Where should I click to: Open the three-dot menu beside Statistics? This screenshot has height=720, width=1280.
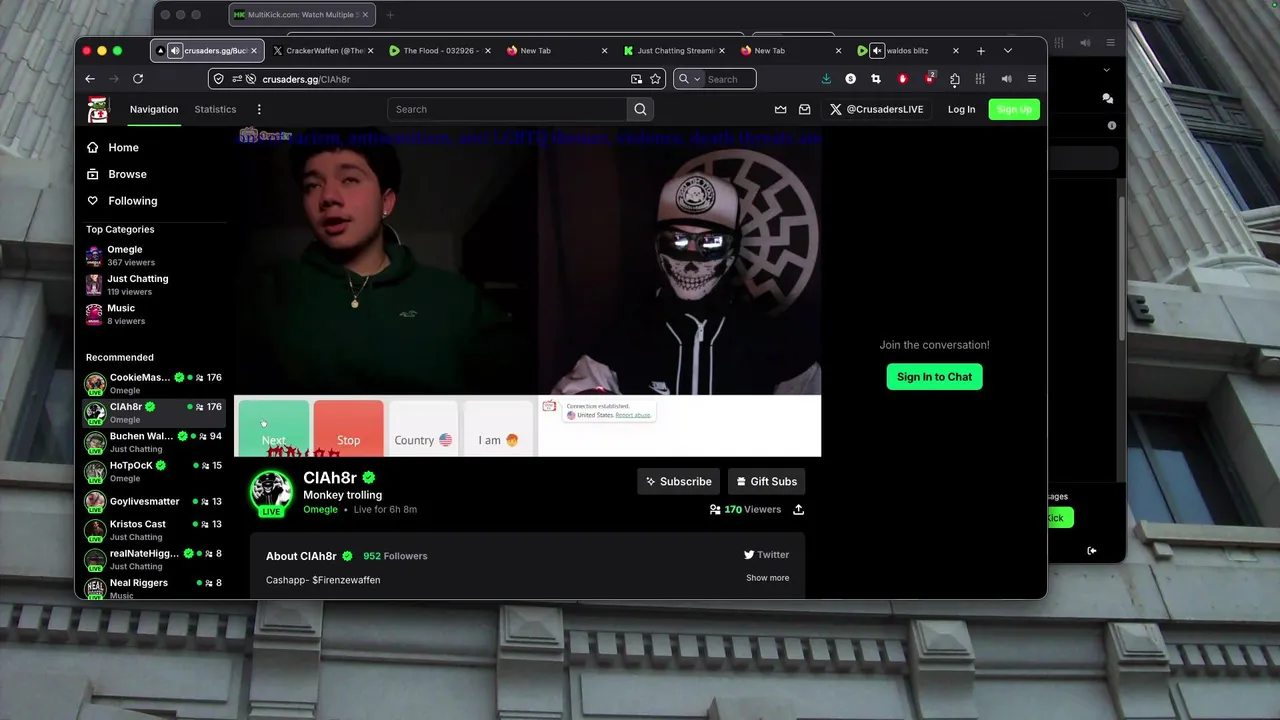259,109
